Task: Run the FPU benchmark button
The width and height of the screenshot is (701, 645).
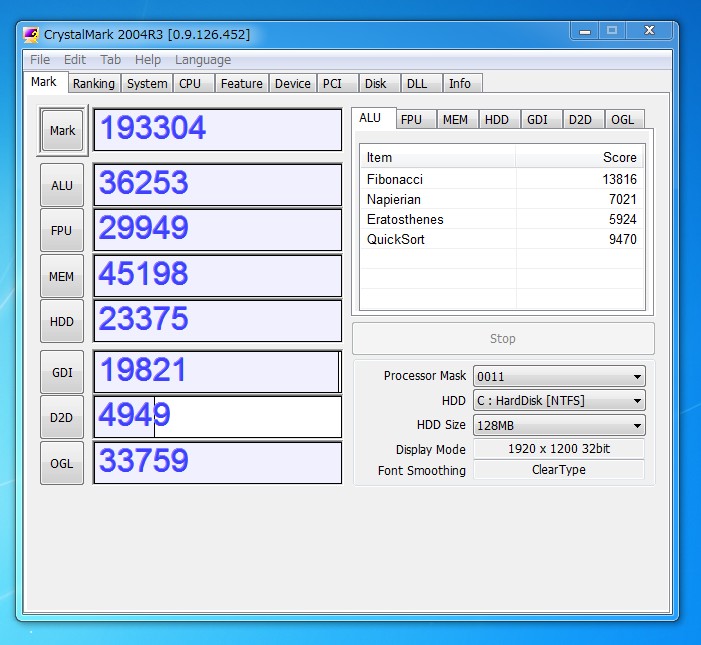Action: coord(62,230)
